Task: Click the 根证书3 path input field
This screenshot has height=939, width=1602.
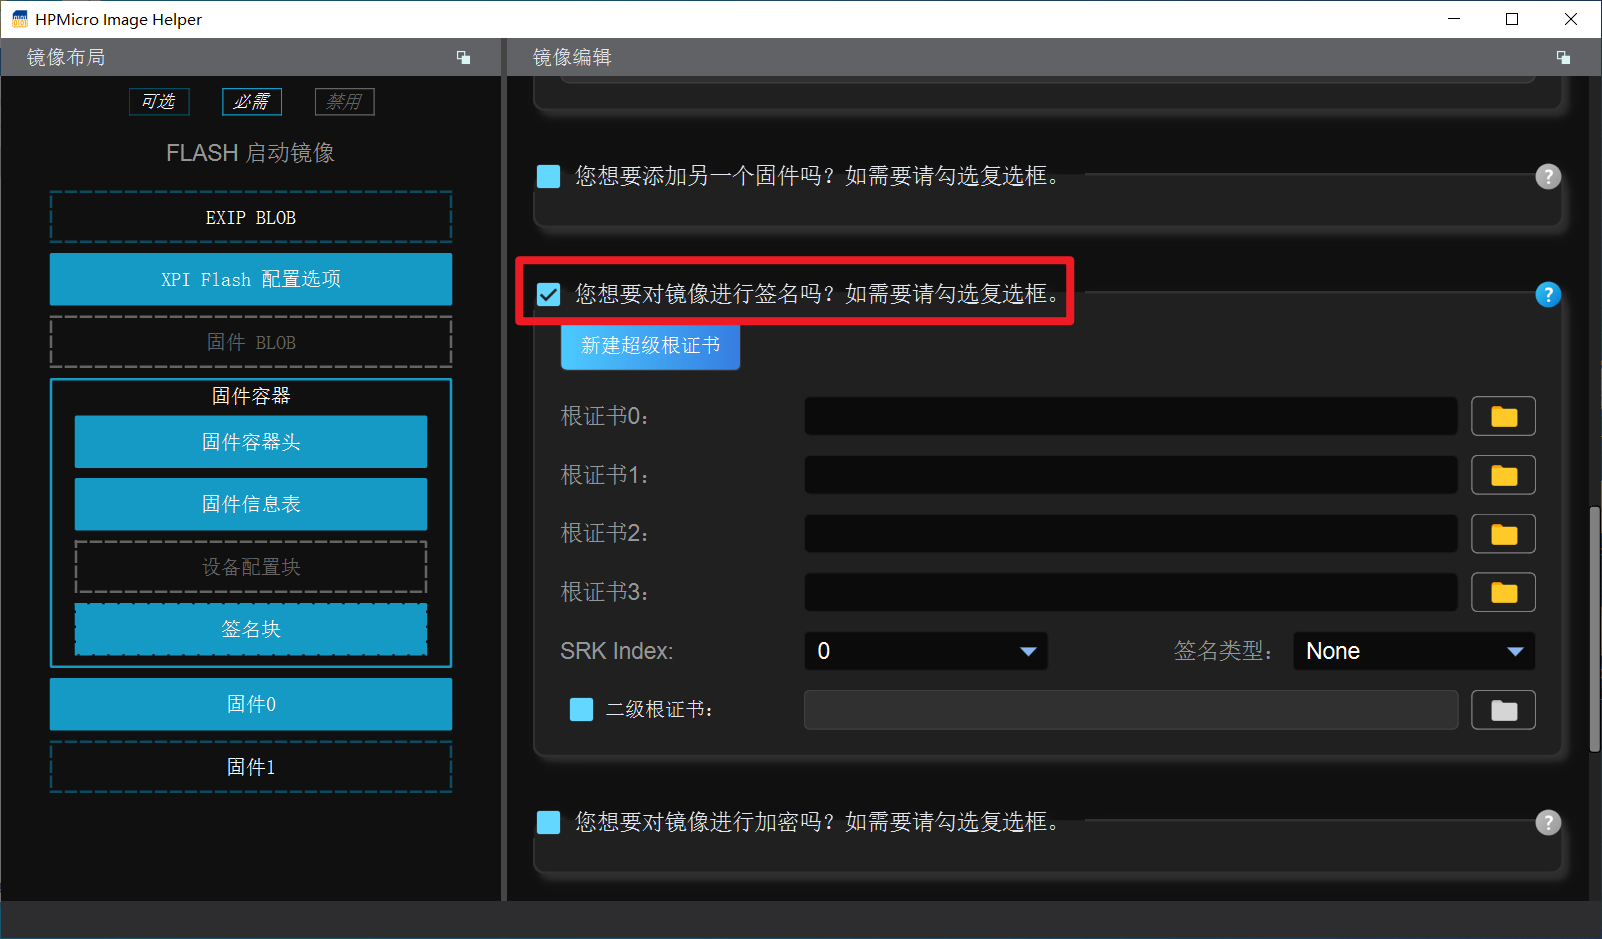Action: [1131, 592]
